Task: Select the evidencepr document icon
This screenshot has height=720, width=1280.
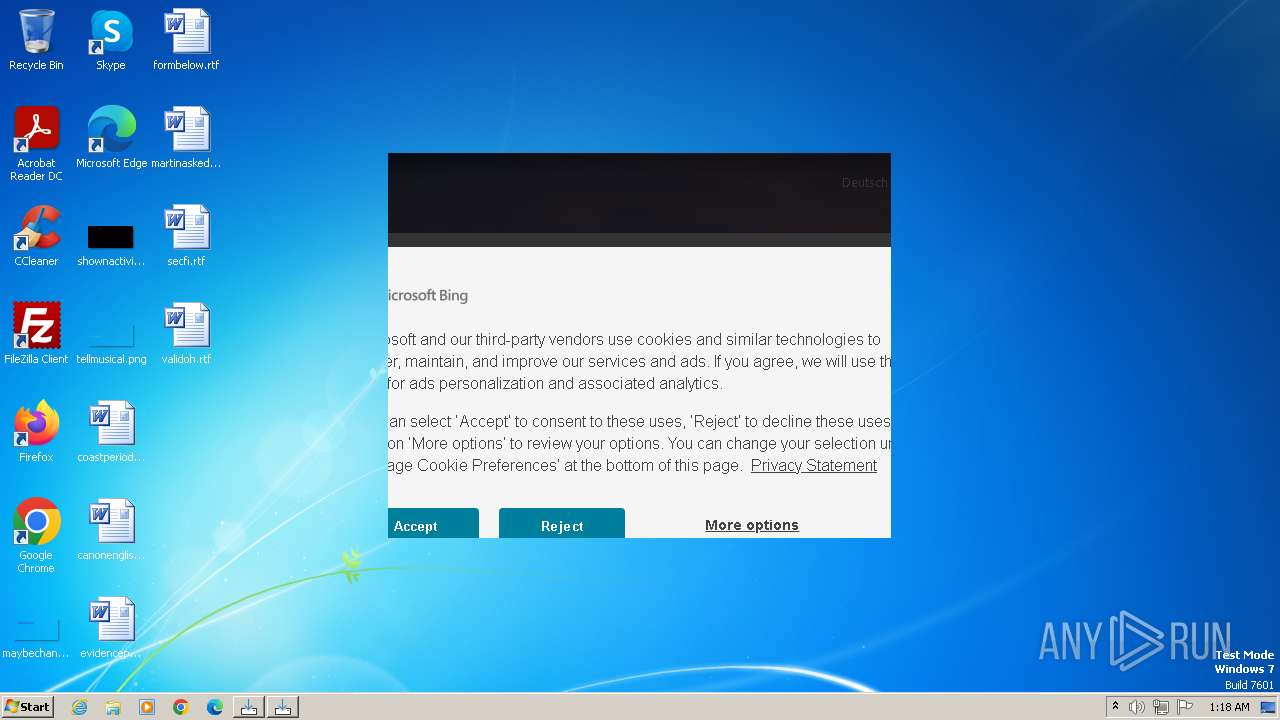Action: [x=111, y=628]
